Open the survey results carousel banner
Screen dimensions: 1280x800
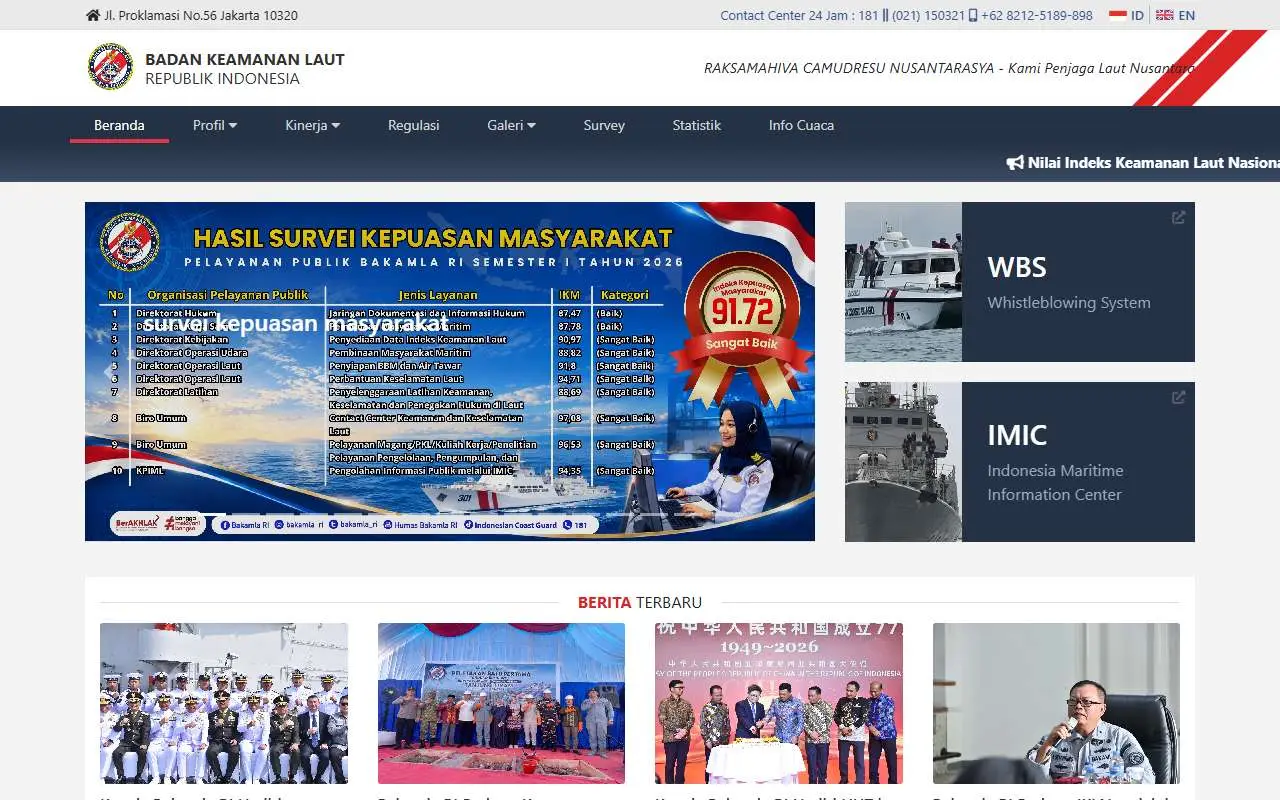point(450,371)
